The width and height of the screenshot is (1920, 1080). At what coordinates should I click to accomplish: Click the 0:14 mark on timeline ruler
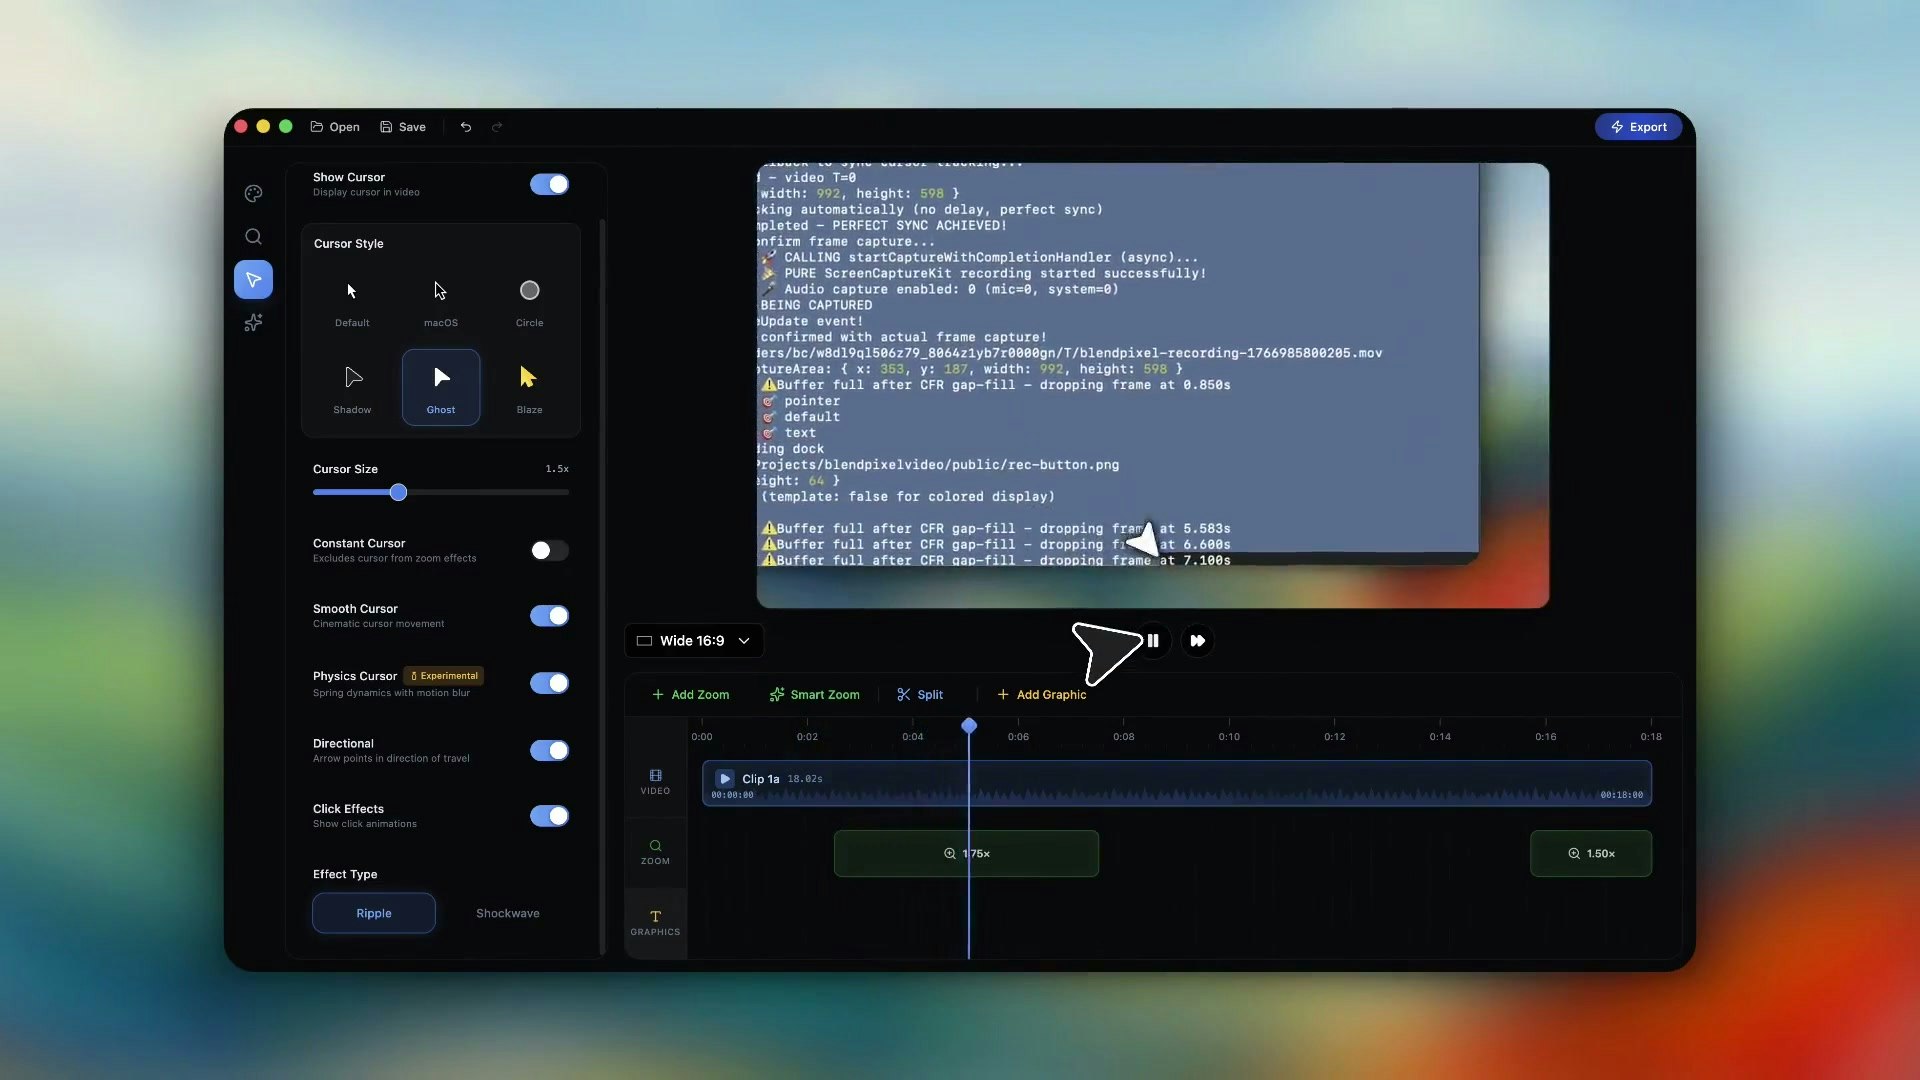(x=1440, y=736)
